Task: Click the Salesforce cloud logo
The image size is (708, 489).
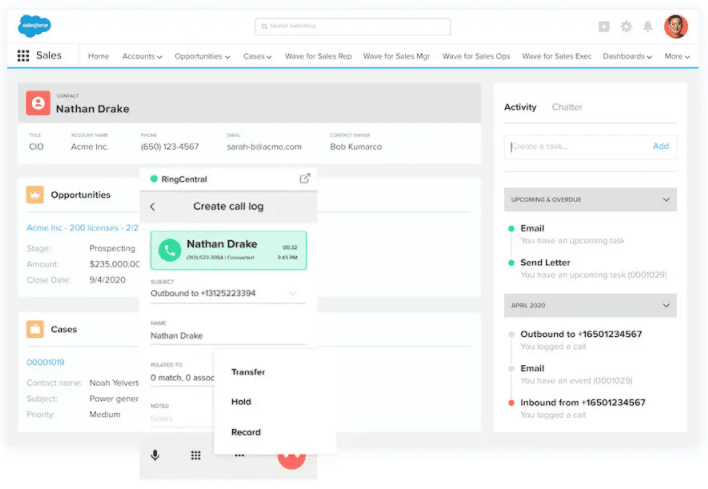Action: click(x=35, y=26)
